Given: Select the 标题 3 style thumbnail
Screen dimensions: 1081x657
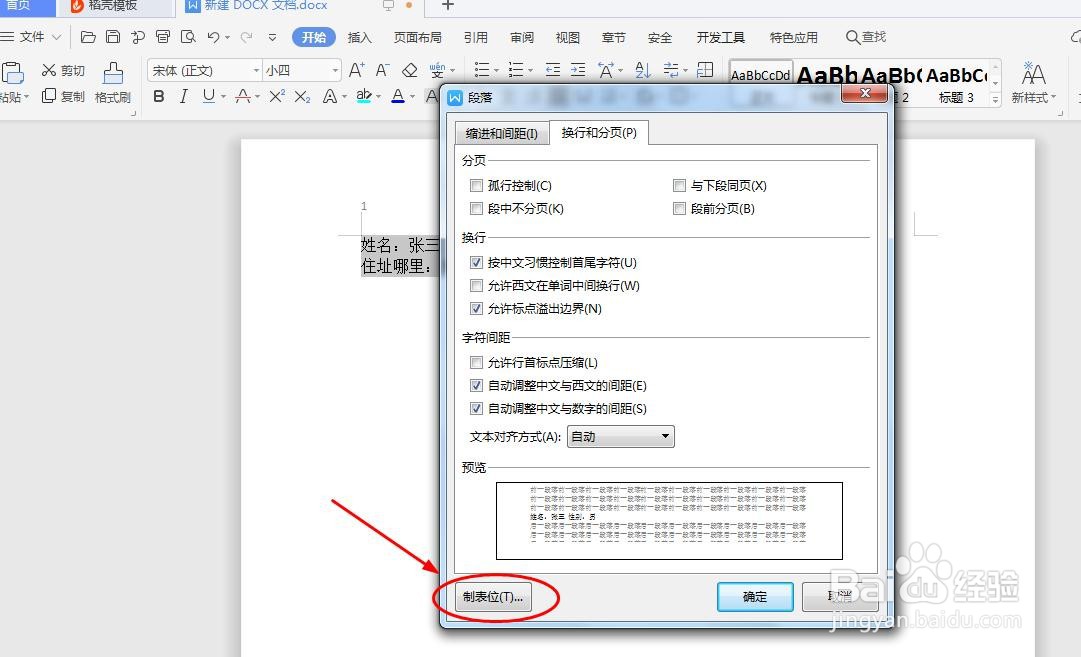Looking at the screenshot, I should [957, 85].
